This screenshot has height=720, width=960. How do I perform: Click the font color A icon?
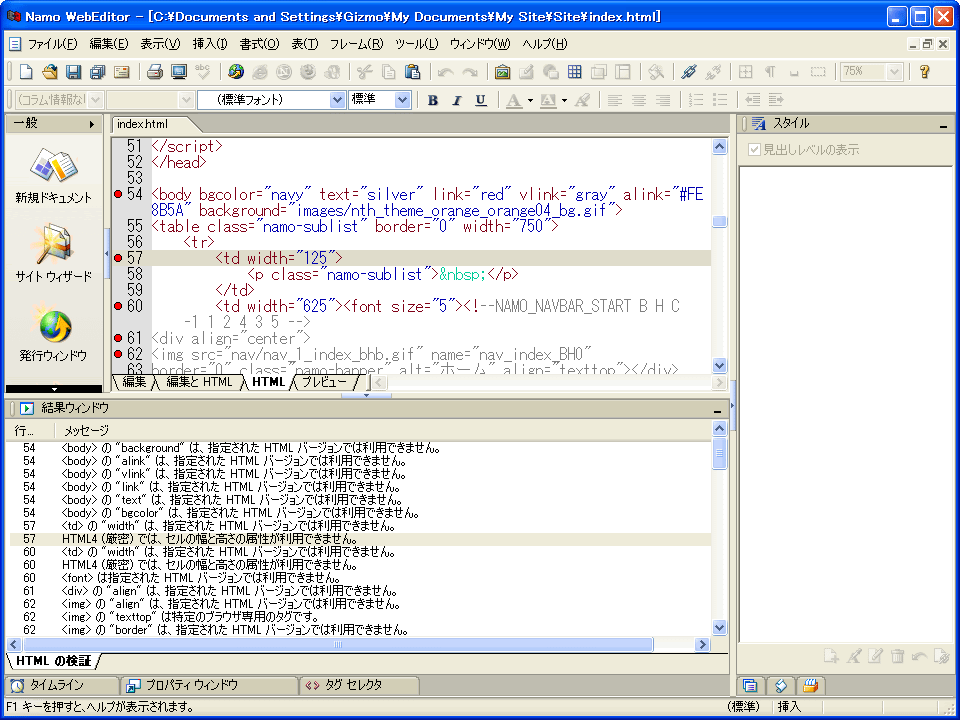point(514,100)
